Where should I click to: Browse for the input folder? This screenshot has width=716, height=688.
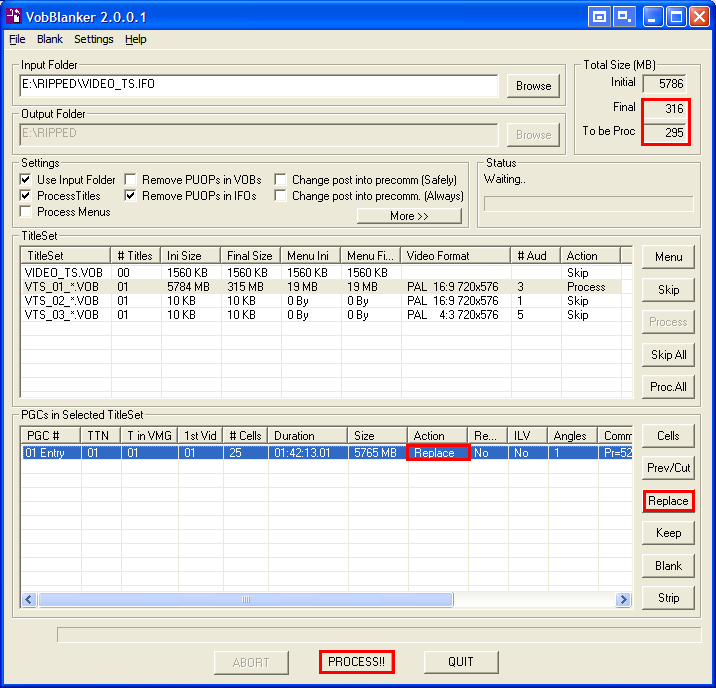pos(533,86)
